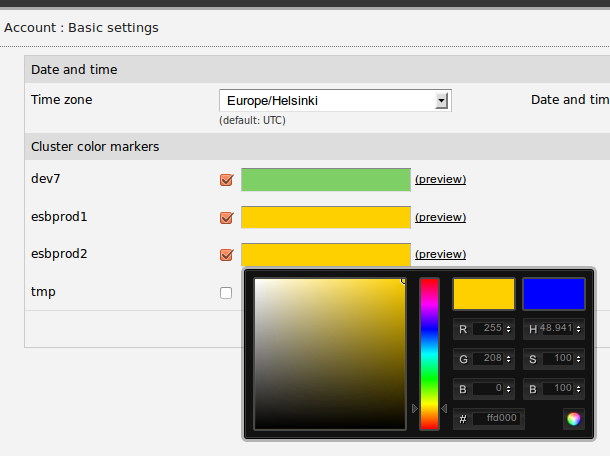
Task: Click the hue slider left arrow marker
Action: pos(415,408)
